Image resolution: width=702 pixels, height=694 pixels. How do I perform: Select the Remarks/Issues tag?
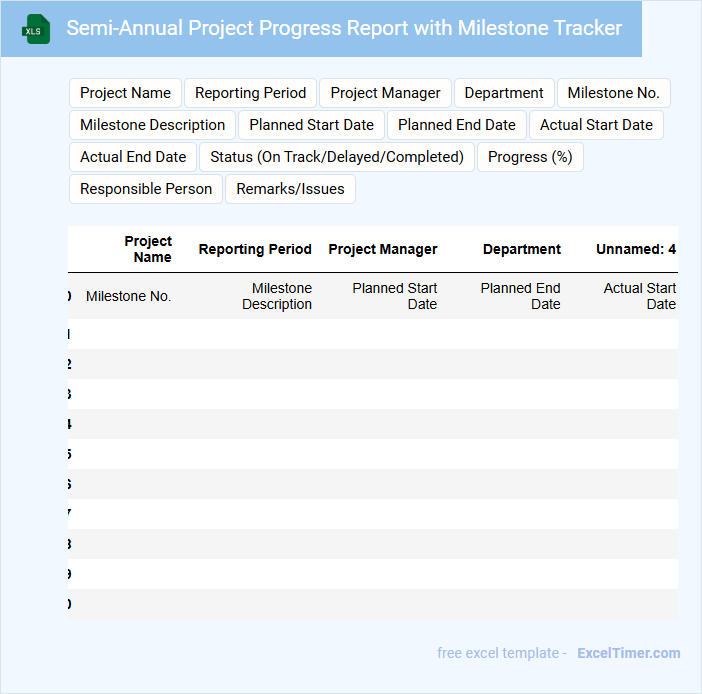click(291, 189)
